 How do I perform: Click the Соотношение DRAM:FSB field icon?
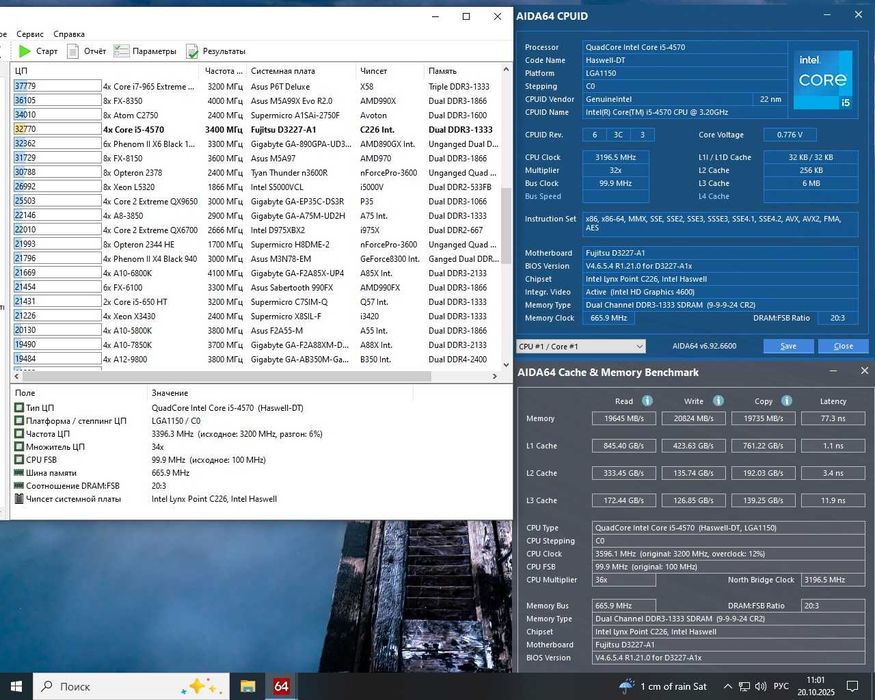[19, 486]
